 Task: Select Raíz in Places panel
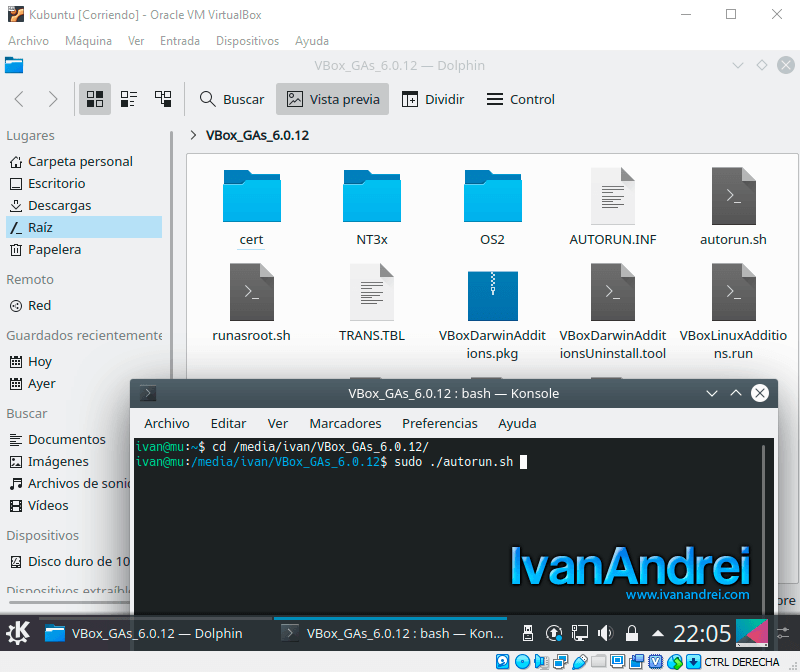[x=84, y=228]
